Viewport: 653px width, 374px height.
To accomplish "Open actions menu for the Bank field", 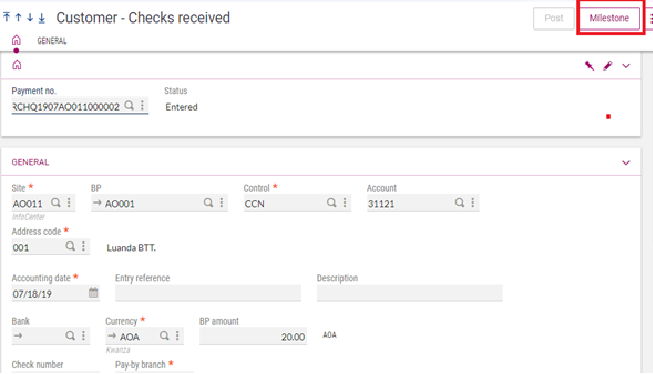I will tap(83, 336).
